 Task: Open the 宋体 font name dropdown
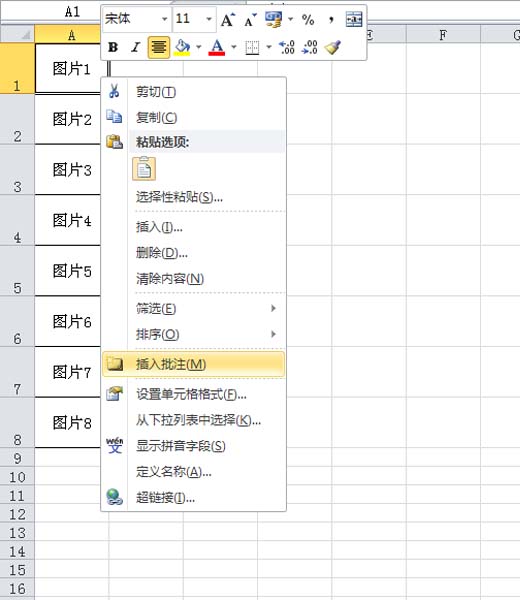[x=165, y=19]
